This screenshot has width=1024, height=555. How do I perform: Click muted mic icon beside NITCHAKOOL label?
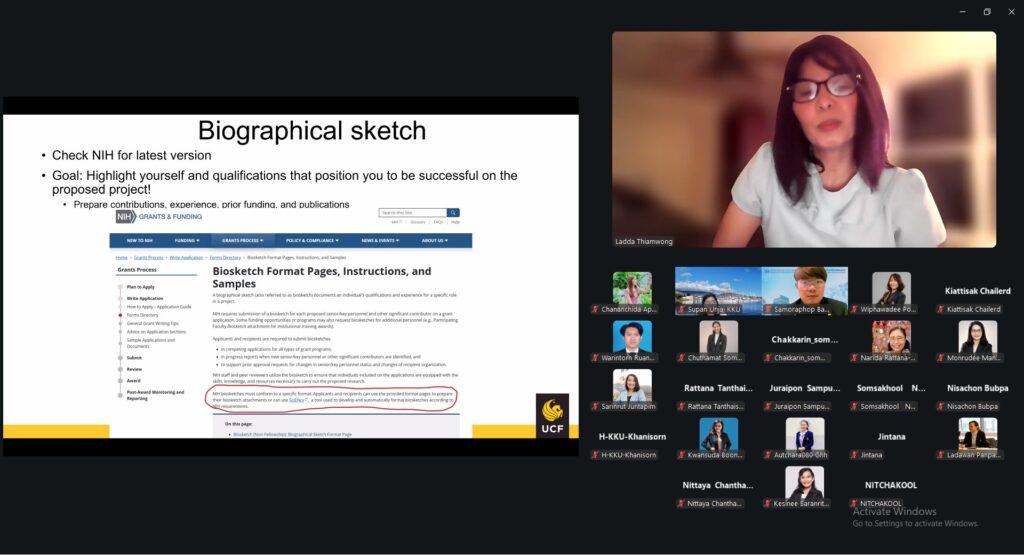[x=855, y=504]
